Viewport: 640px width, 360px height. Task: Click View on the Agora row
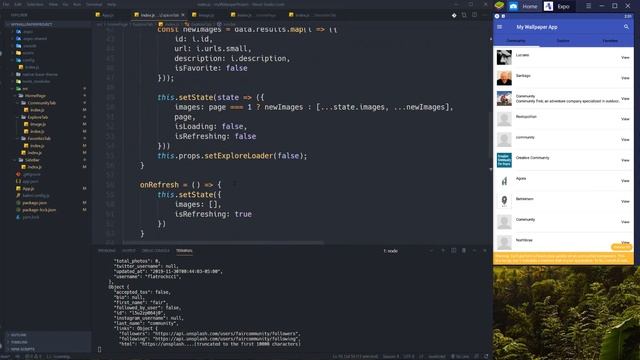625,181
